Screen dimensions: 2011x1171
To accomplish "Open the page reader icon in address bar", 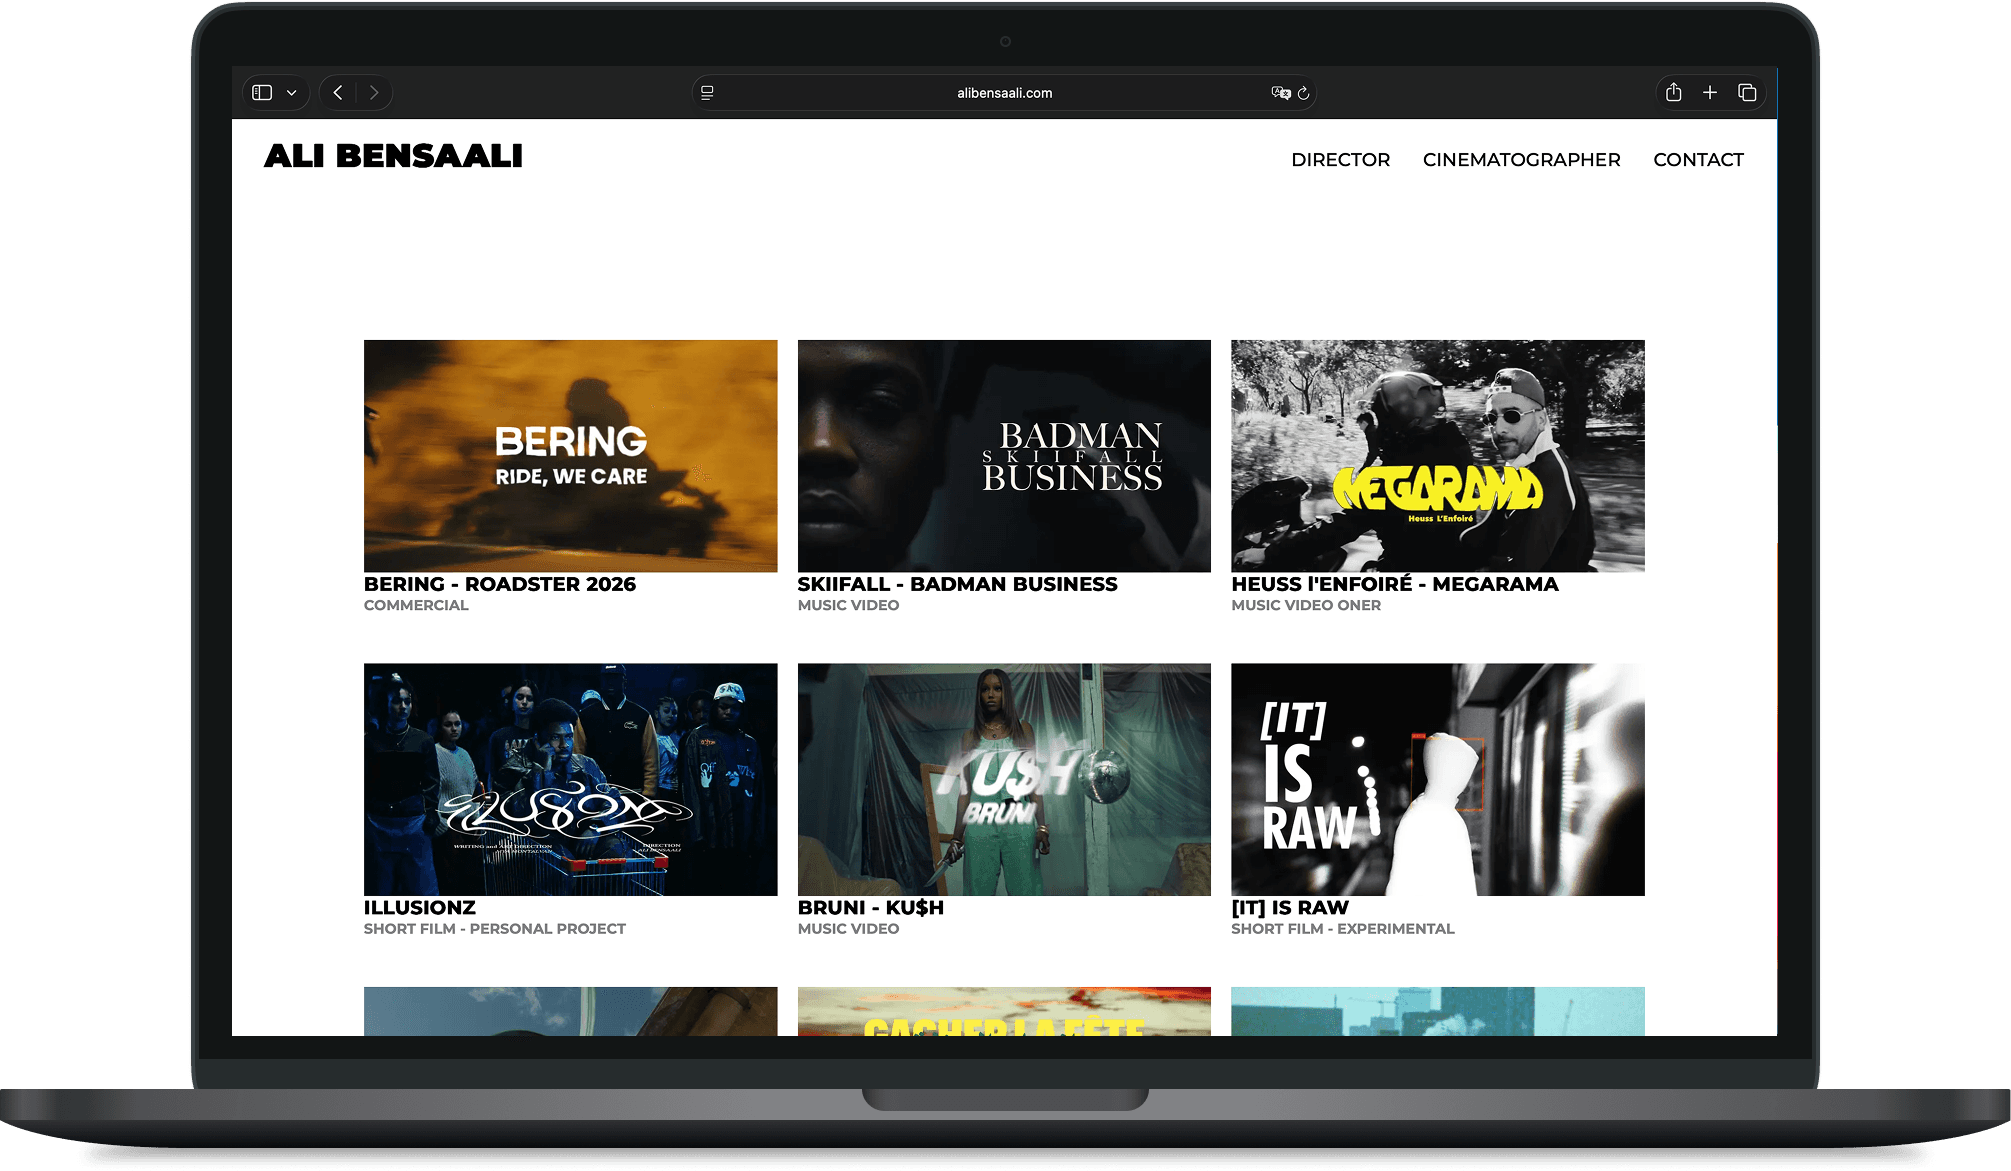I will [x=707, y=93].
